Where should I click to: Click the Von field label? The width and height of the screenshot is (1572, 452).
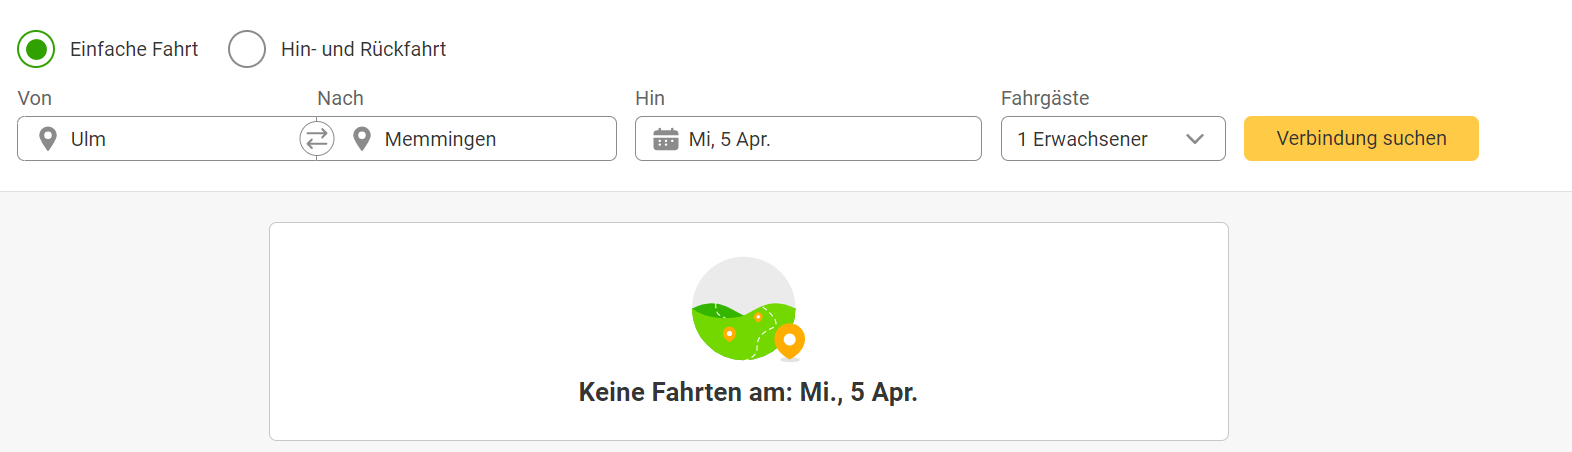point(35,98)
